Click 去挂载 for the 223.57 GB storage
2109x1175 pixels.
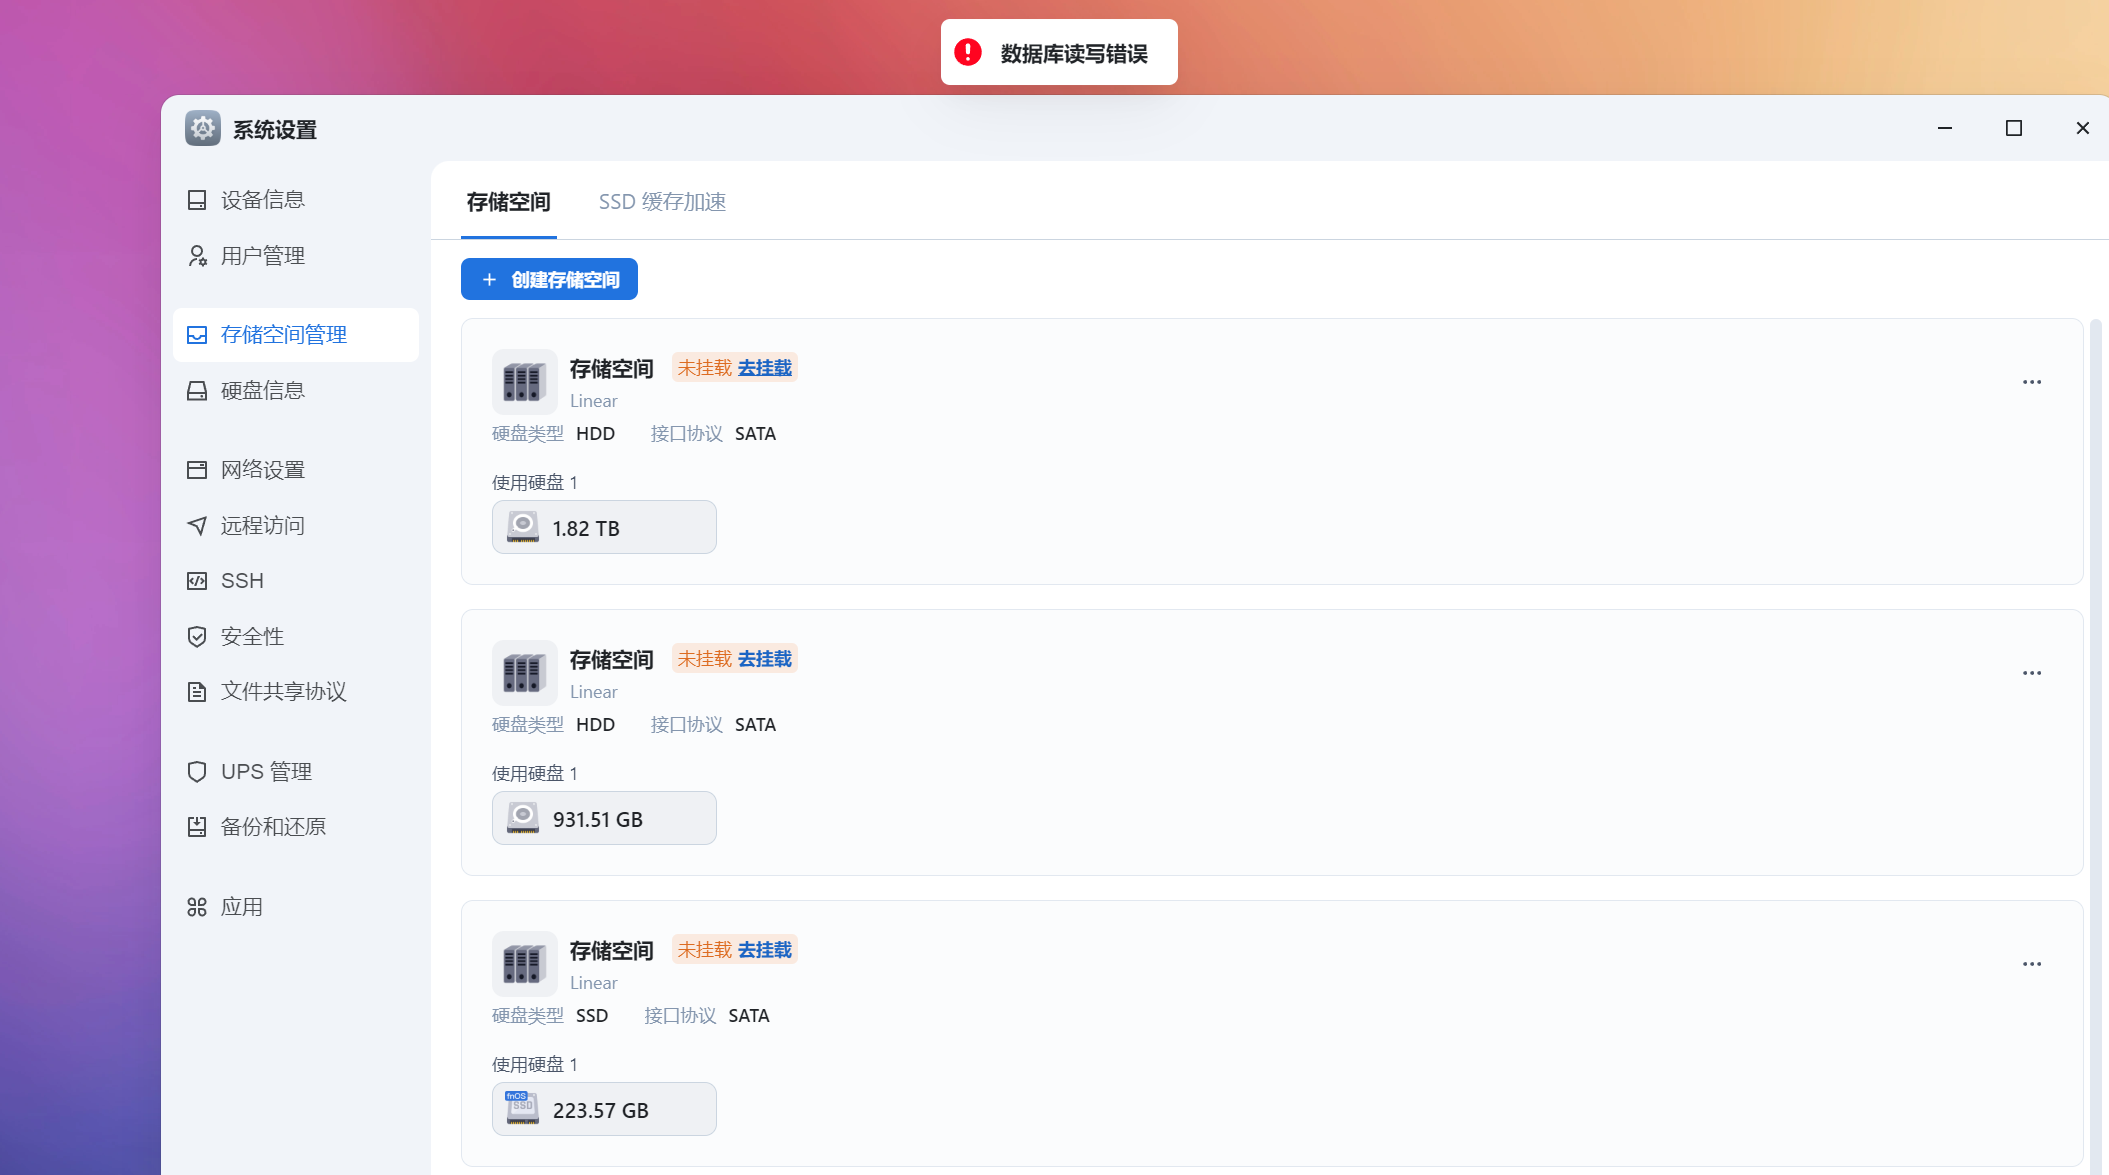[765, 950]
